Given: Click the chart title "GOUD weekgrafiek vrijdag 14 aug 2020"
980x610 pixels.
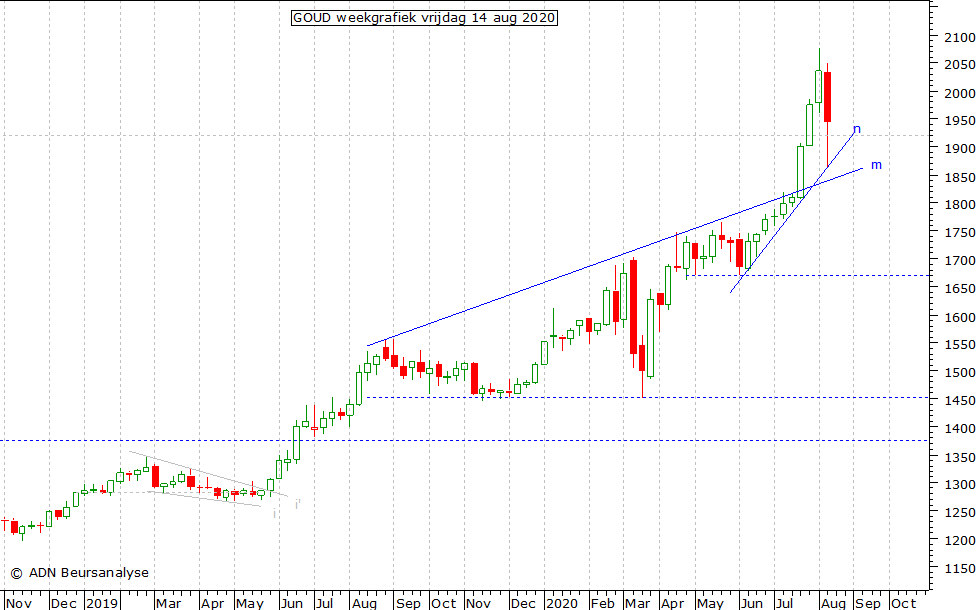Looking at the screenshot, I should (424, 18).
